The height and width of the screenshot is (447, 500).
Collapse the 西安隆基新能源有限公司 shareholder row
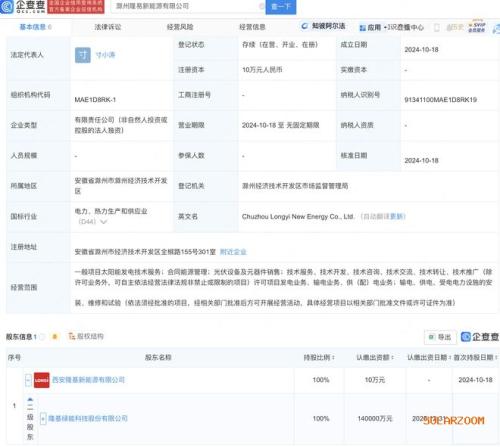tap(28, 380)
